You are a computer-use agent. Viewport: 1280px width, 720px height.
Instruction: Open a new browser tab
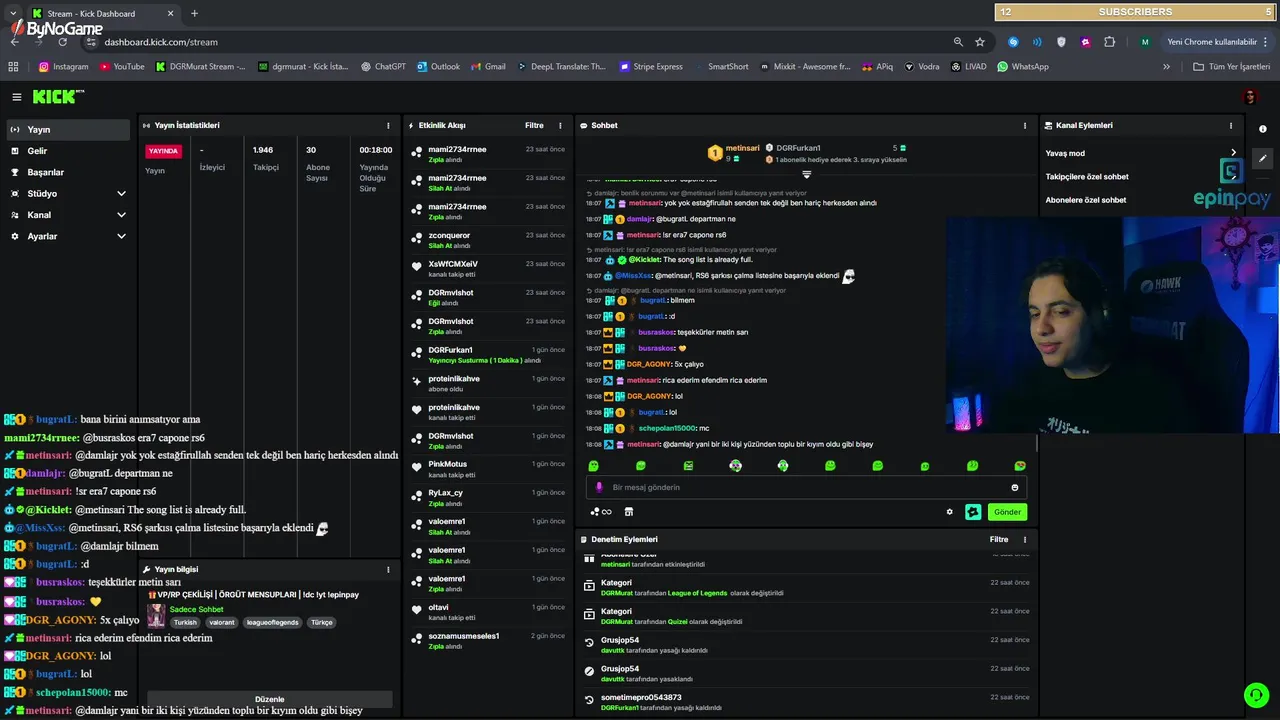pyautogui.click(x=194, y=14)
